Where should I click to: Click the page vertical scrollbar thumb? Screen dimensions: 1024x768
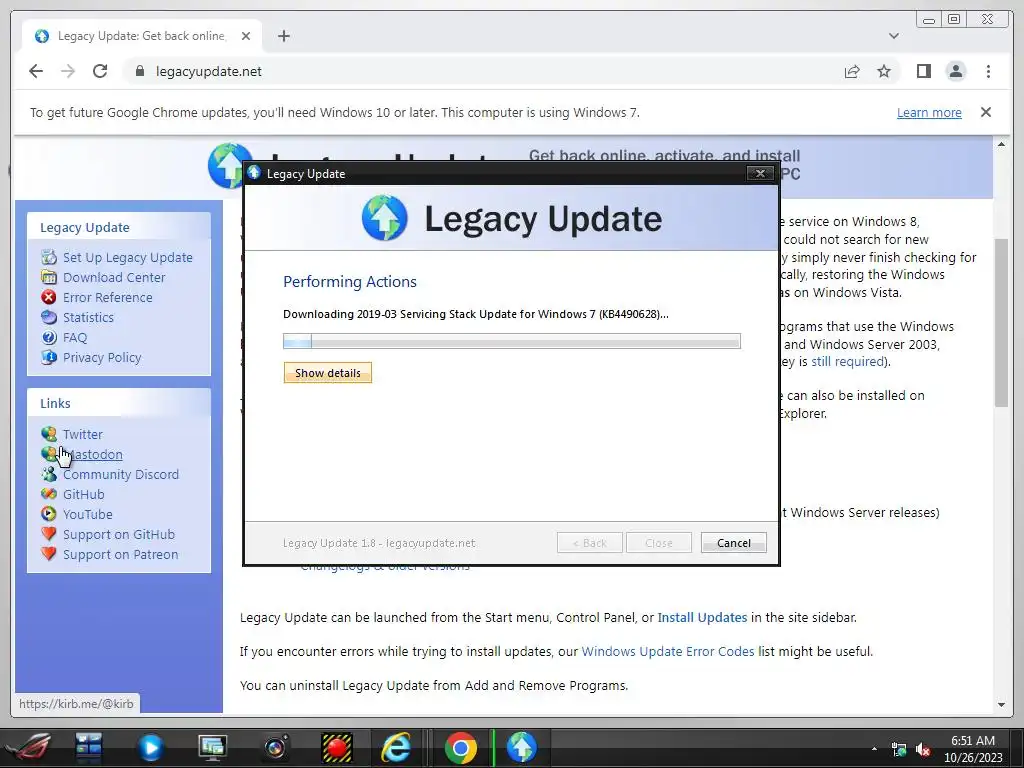point(1001,323)
